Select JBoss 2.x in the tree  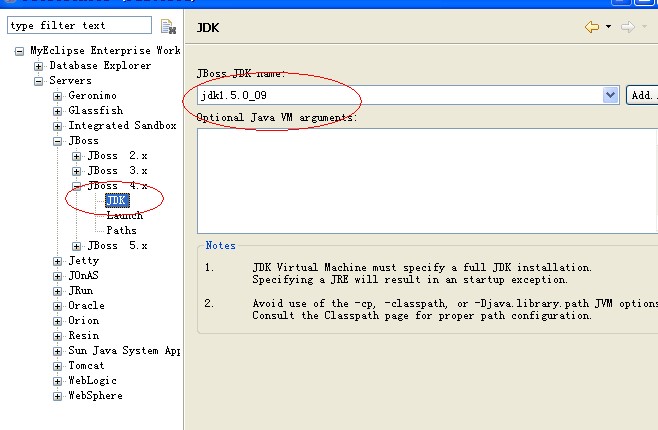tap(118, 156)
